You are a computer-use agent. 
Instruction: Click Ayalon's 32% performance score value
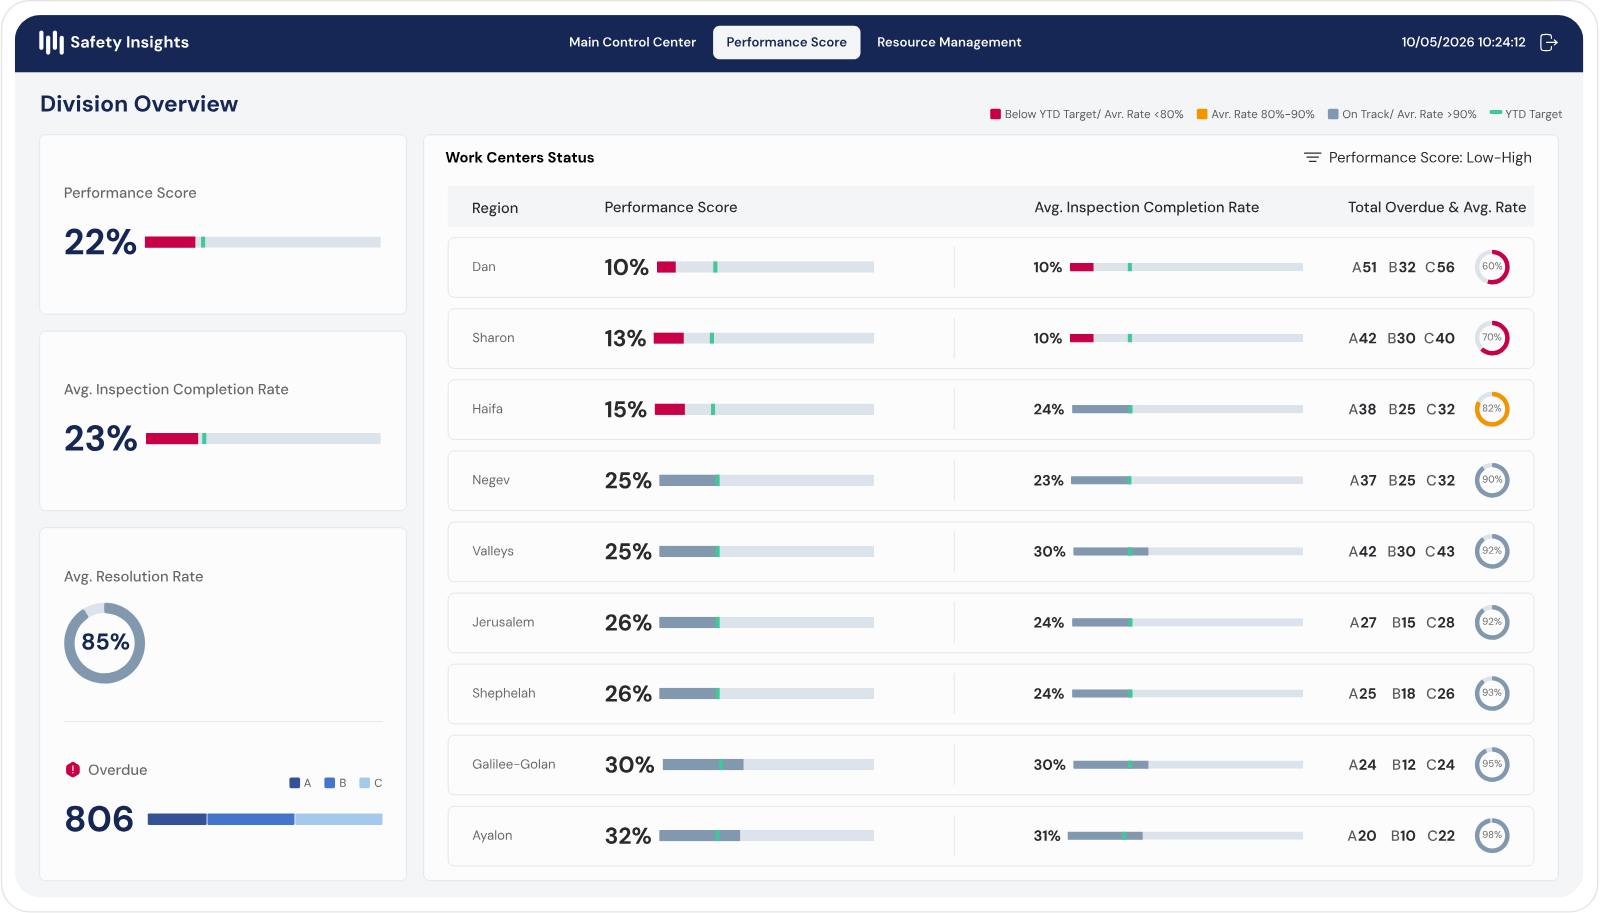pyautogui.click(x=628, y=836)
